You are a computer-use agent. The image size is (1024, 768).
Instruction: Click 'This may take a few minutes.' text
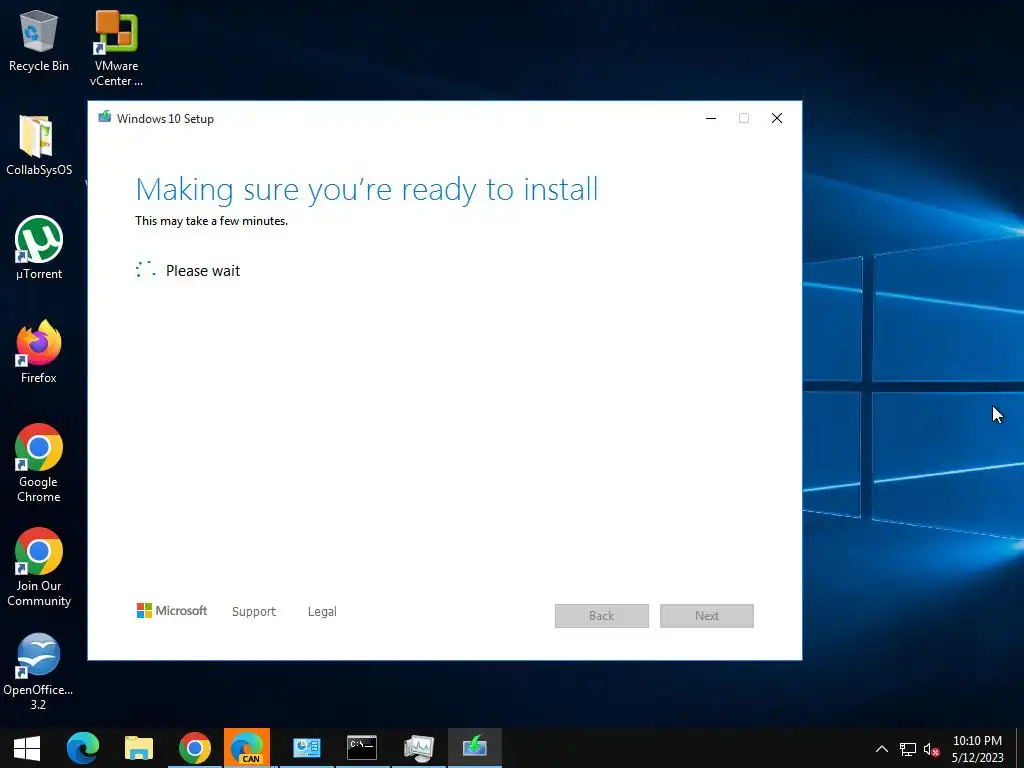[212, 221]
